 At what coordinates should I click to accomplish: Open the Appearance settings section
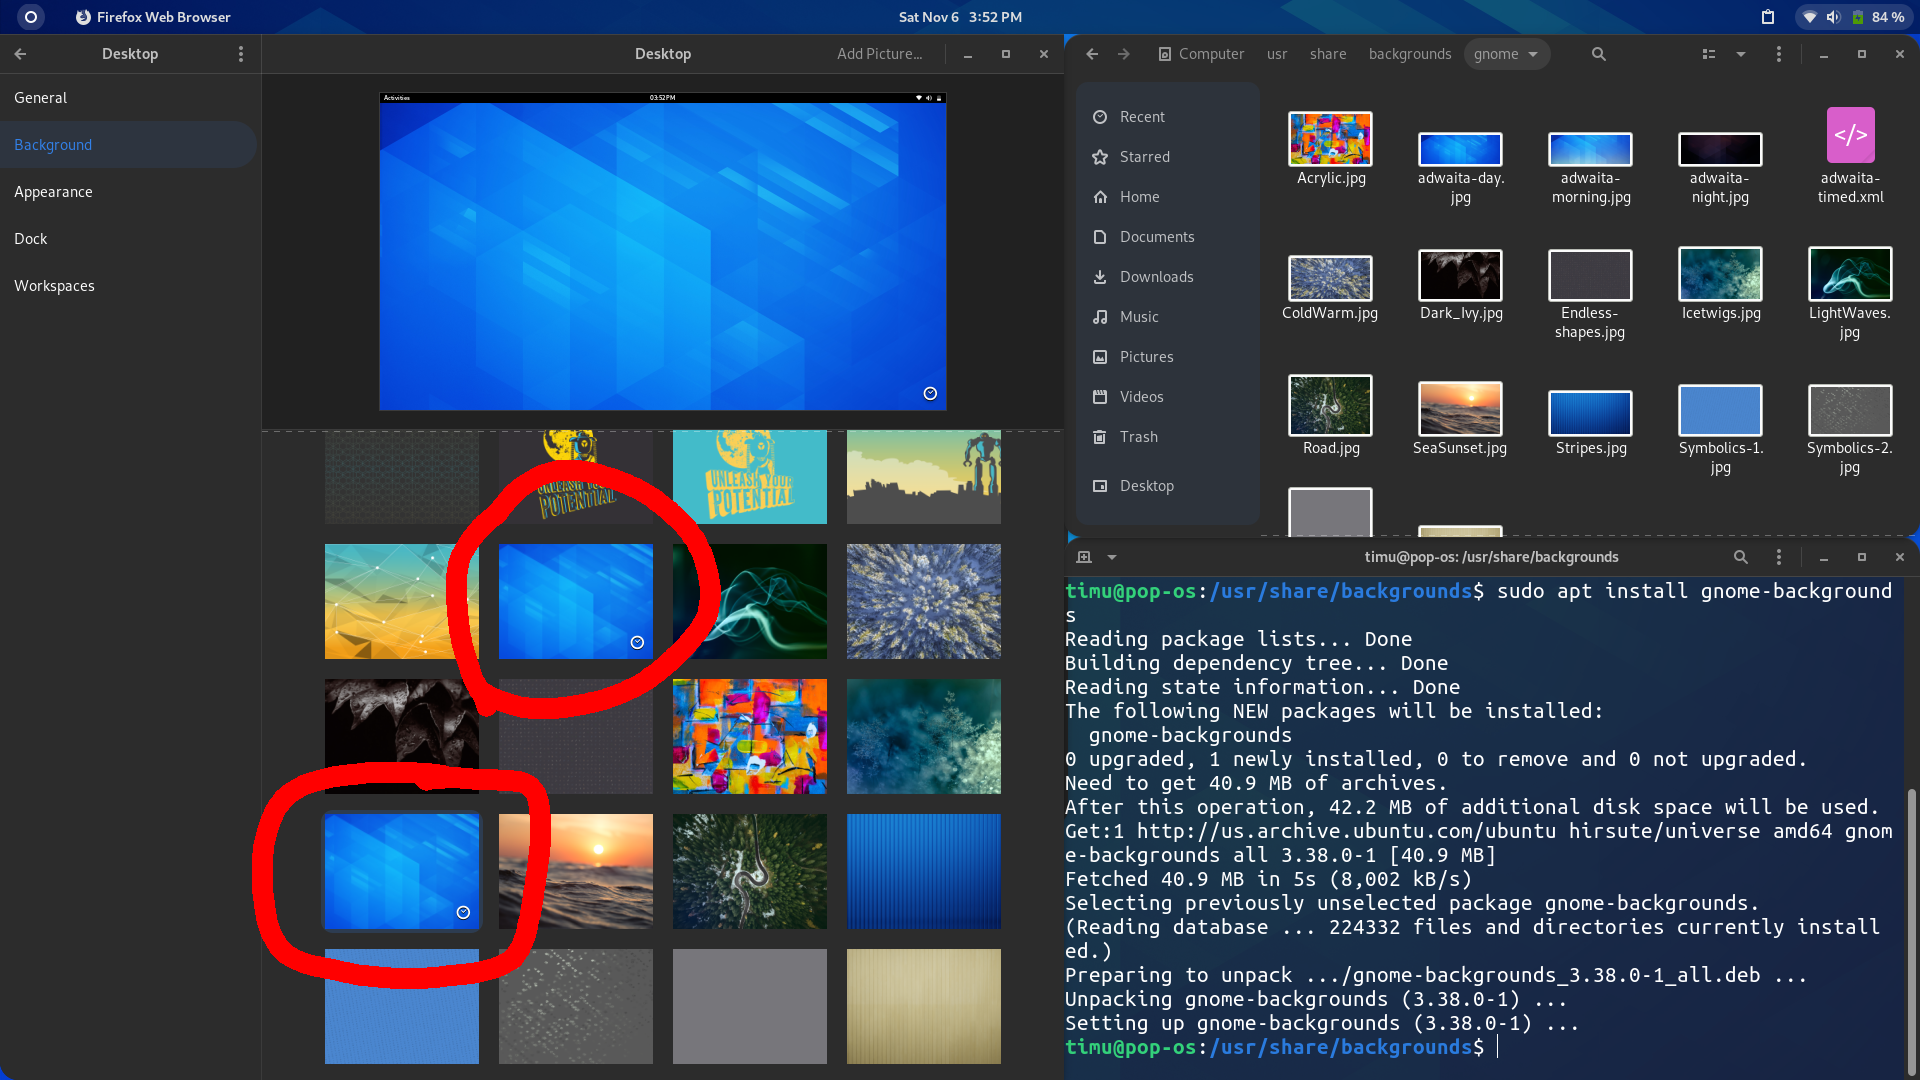click(53, 191)
